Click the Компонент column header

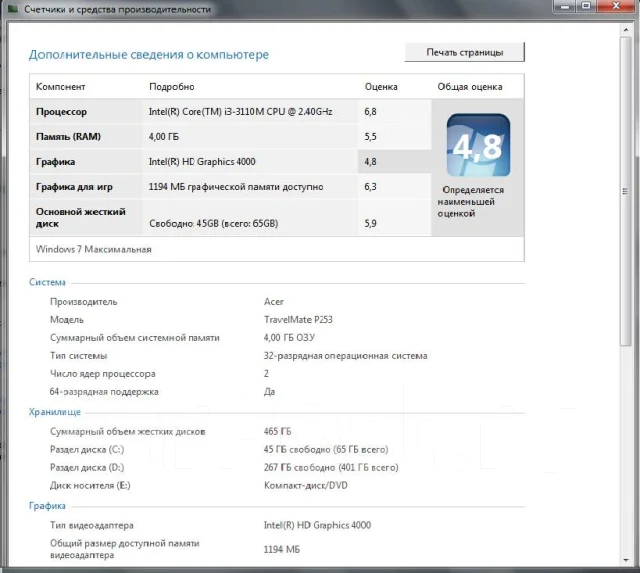(60, 87)
